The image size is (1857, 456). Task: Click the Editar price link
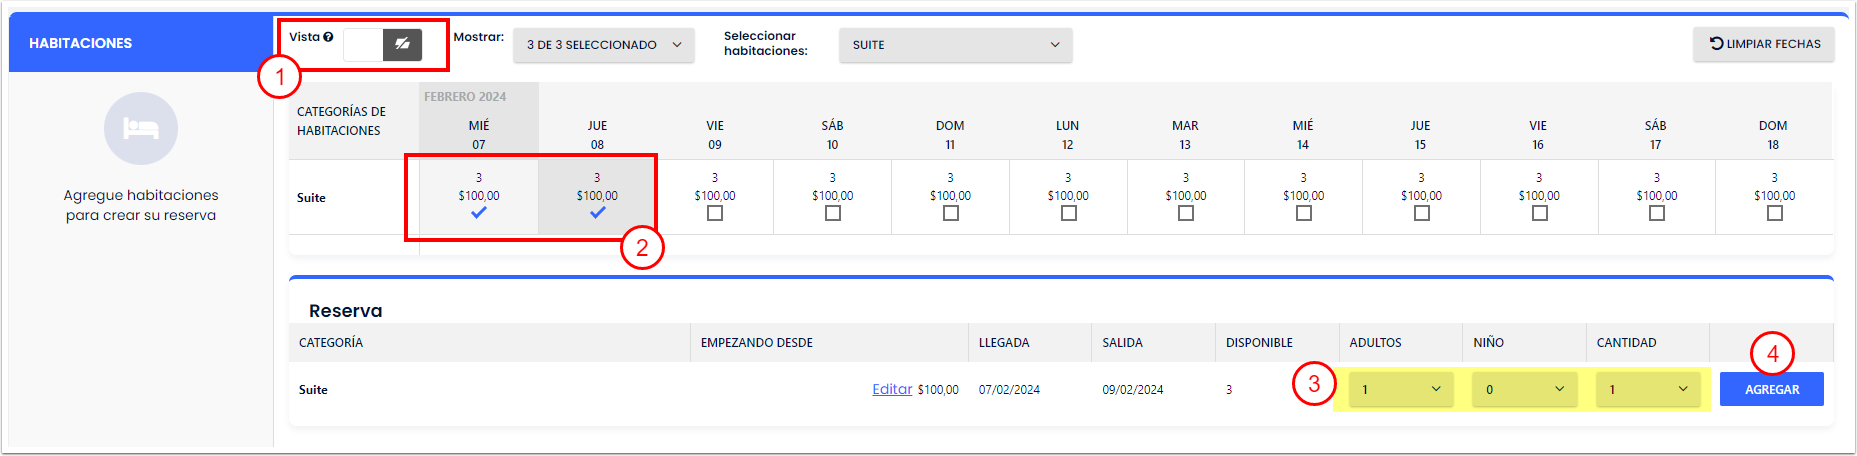click(x=892, y=390)
